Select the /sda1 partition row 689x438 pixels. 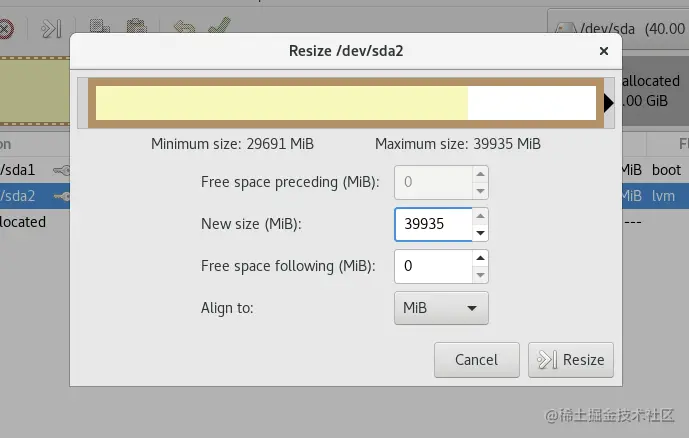point(35,170)
